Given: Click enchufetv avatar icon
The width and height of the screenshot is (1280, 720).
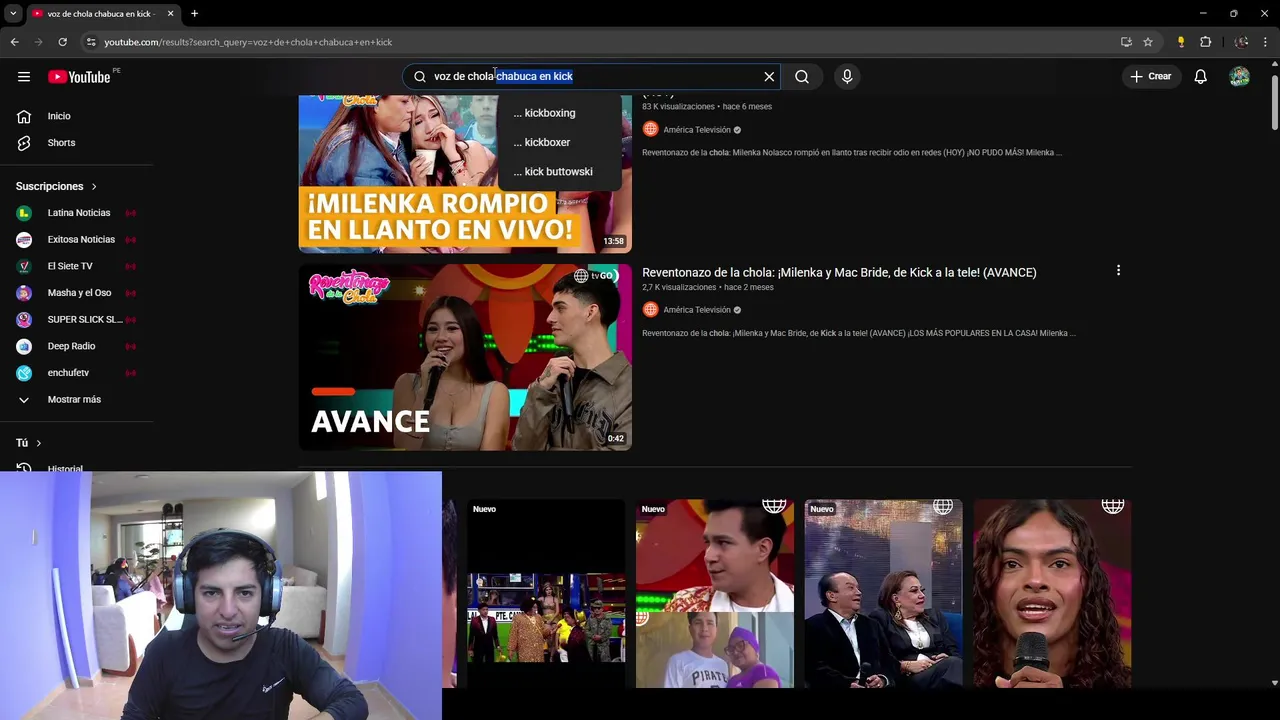Looking at the screenshot, I should click(x=24, y=373).
